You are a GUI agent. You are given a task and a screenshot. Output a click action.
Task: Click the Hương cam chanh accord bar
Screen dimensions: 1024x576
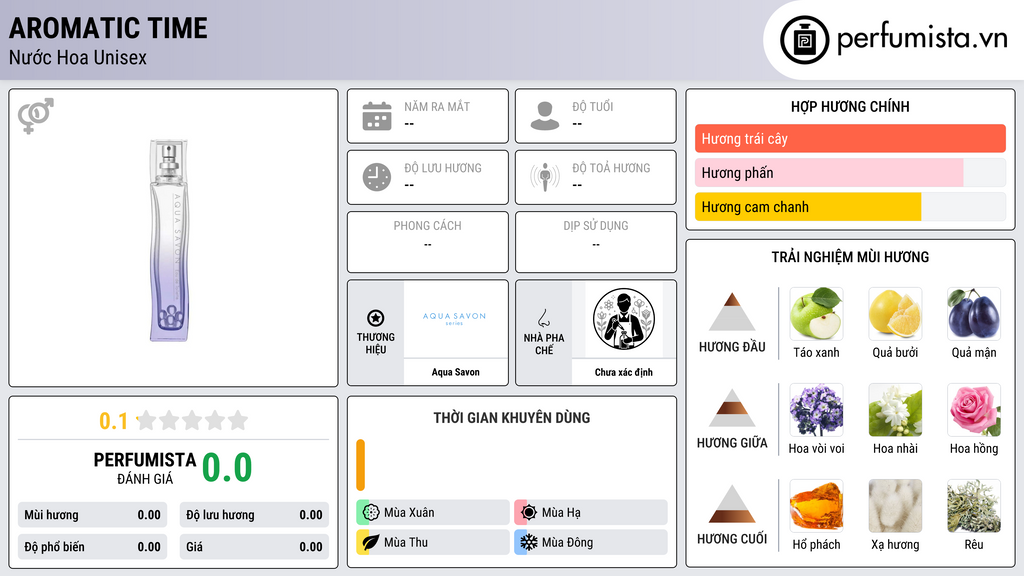pyautogui.click(x=850, y=206)
